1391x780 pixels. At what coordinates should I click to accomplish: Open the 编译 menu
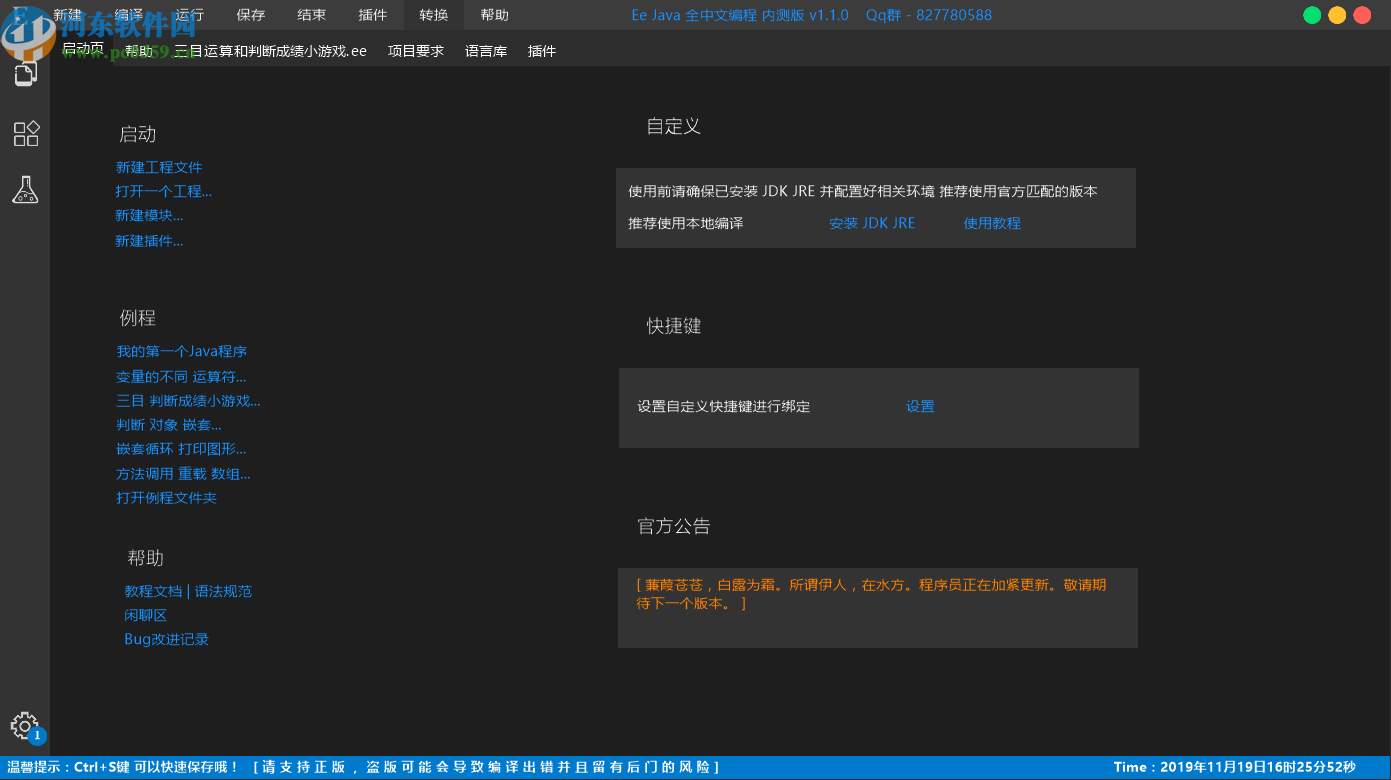point(127,15)
